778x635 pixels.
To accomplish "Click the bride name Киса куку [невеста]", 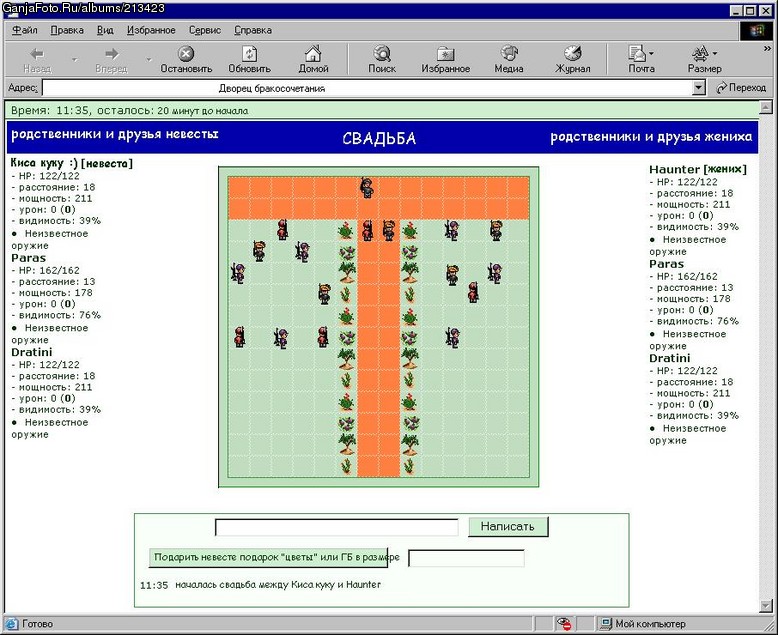I will click(71, 163).
